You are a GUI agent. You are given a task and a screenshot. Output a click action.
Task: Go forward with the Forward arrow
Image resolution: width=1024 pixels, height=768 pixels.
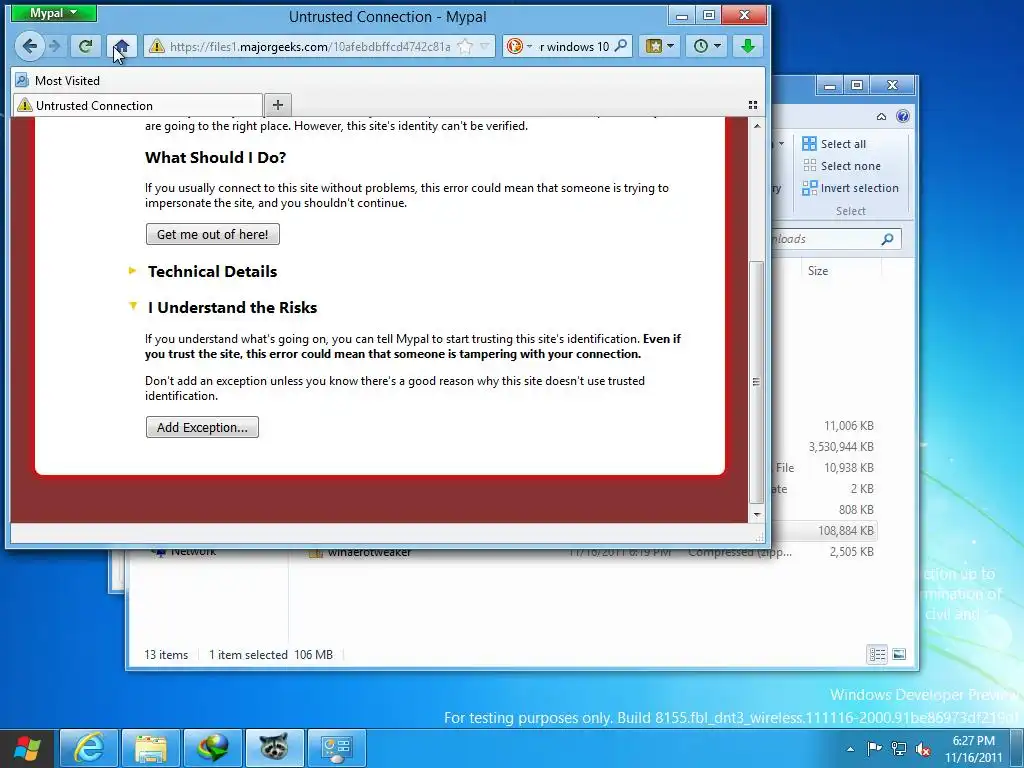tap(55, 46)
